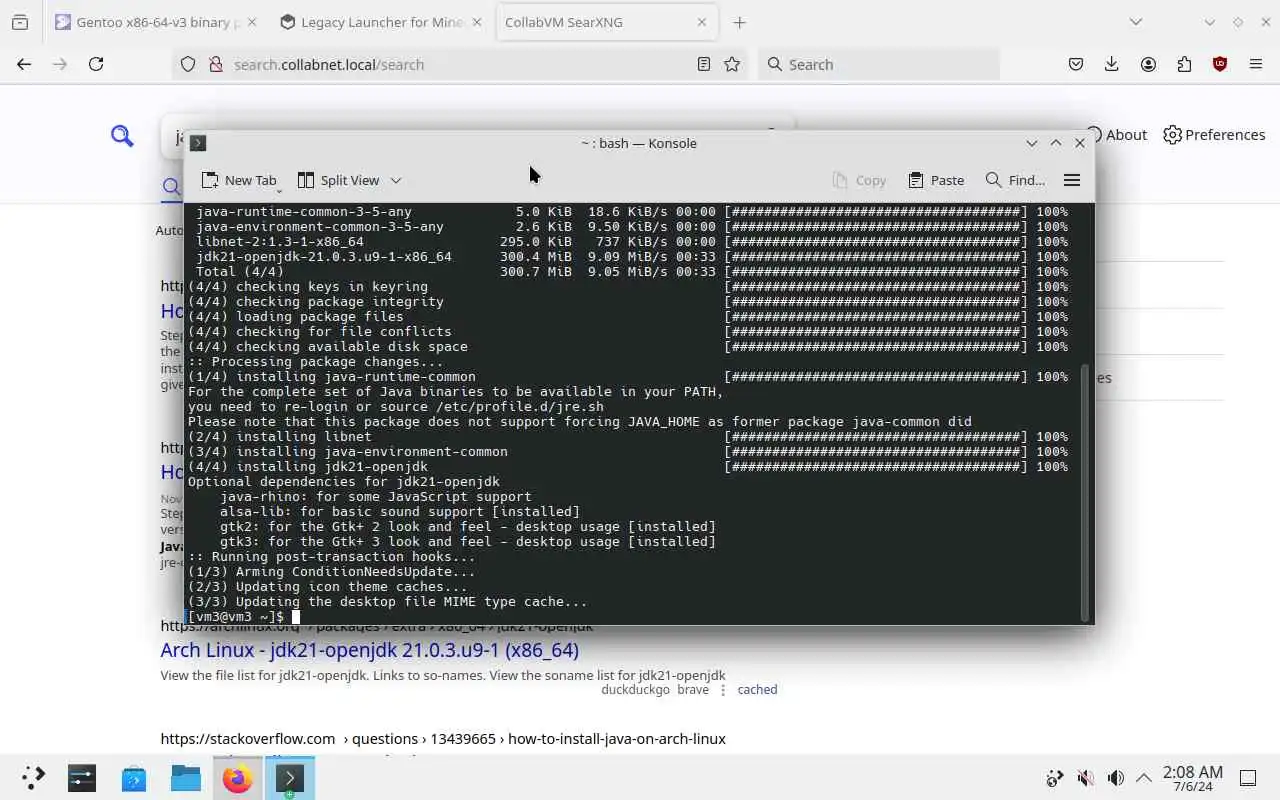Expand hidden system tray icons arrow
This screenshot has width=1280, height=800.
tap(1144, 778)
